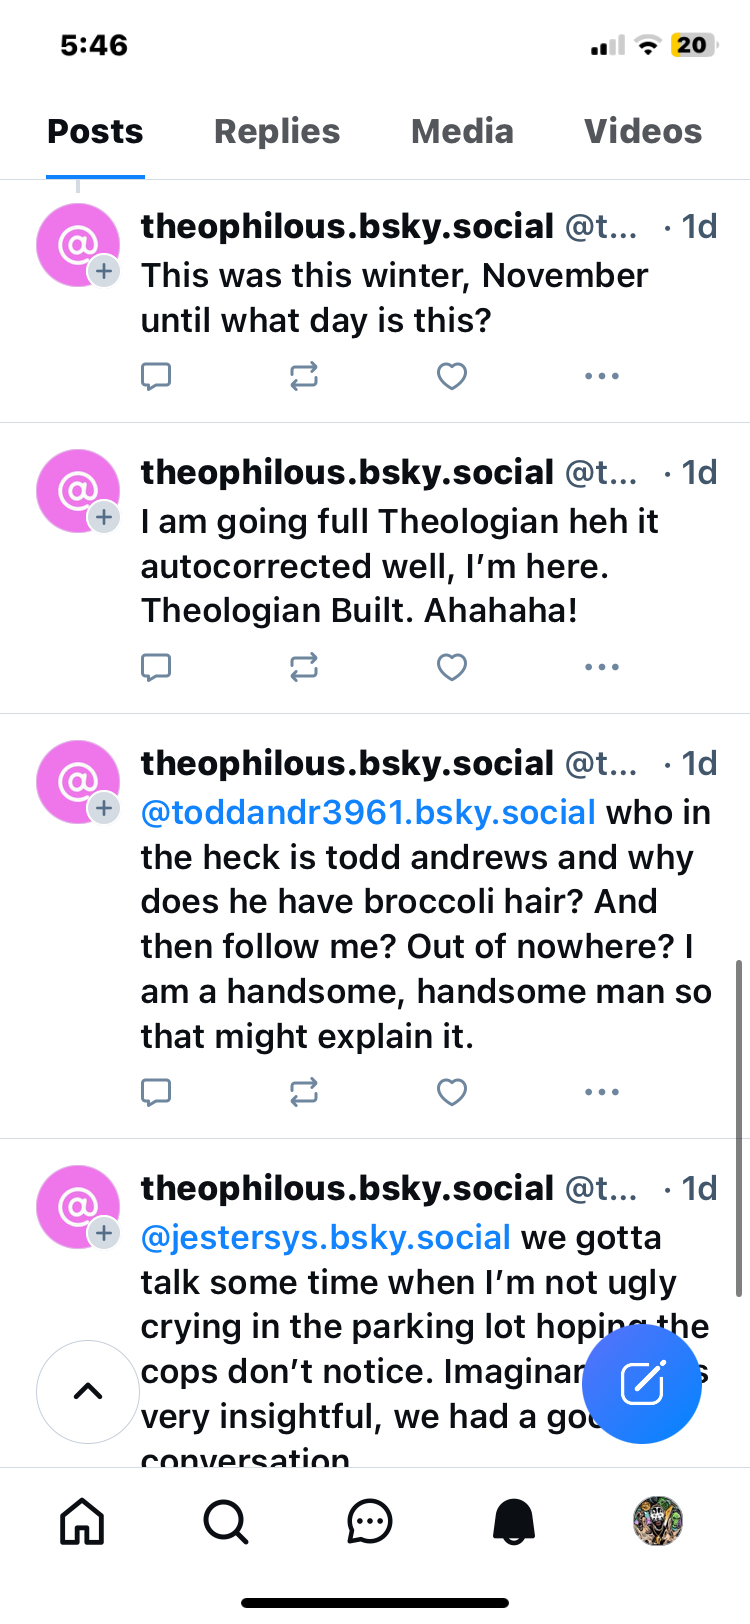Like the todd andrews broccoli hair post
The image size is (750, 1624).
pos(452,1092)
